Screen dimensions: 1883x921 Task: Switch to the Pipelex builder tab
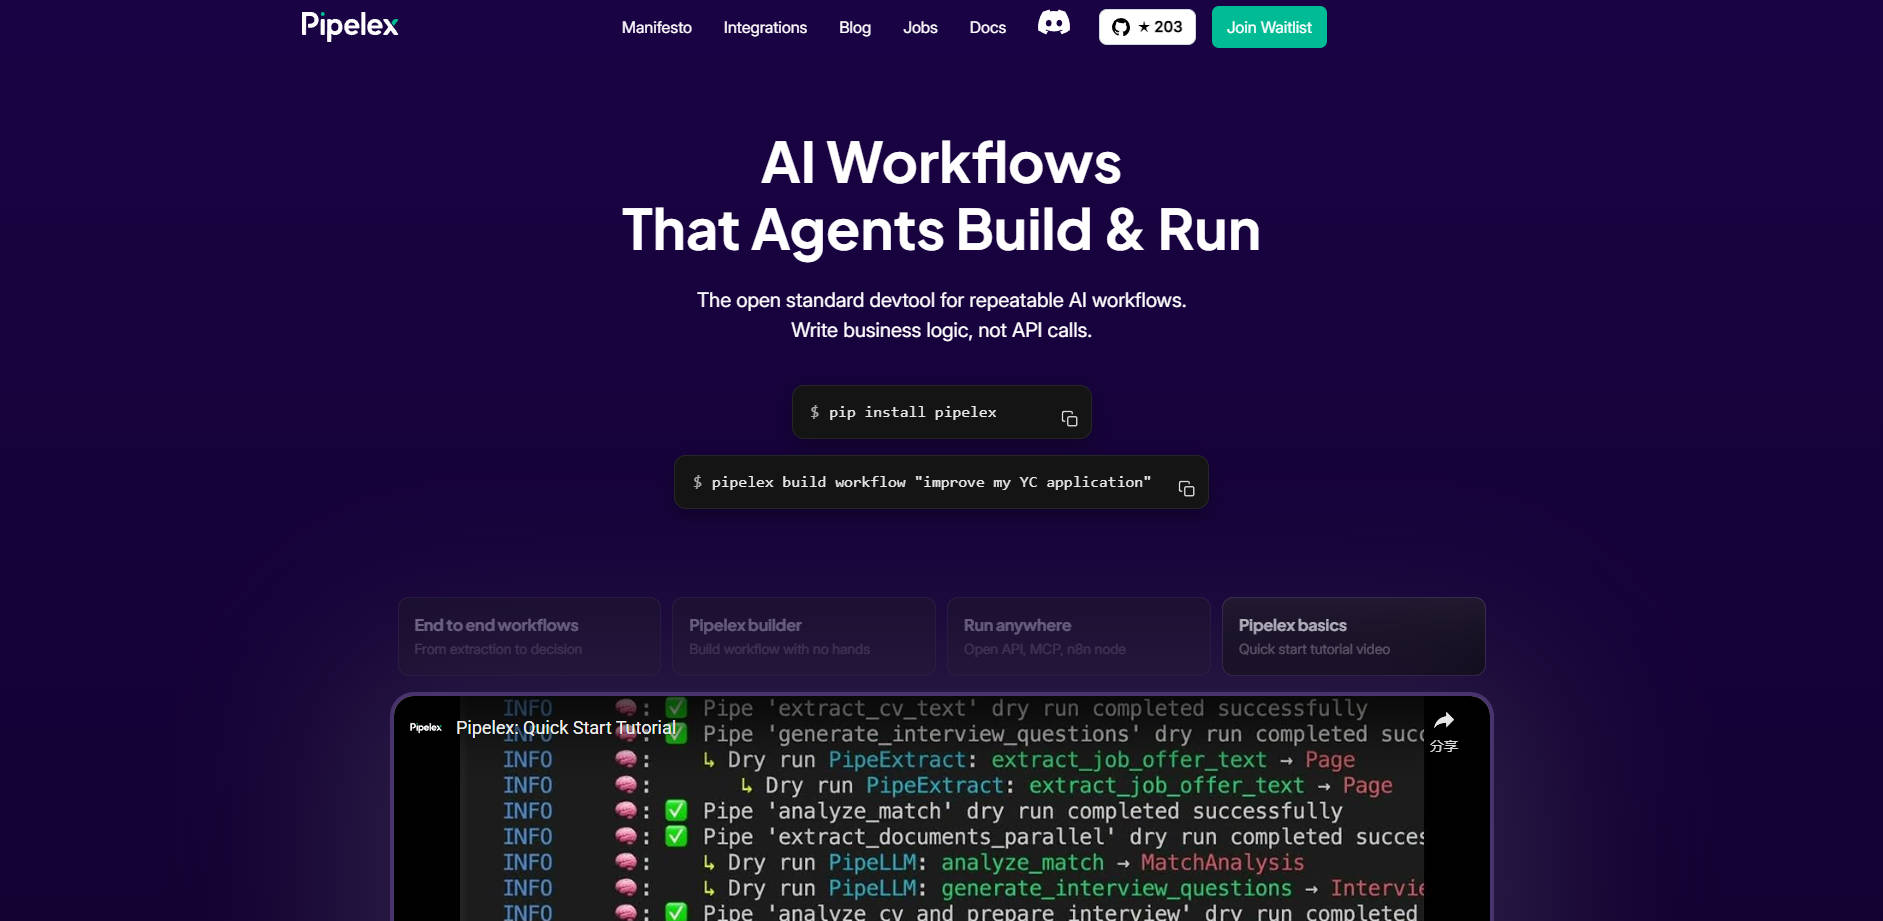[x=803, y=636]
